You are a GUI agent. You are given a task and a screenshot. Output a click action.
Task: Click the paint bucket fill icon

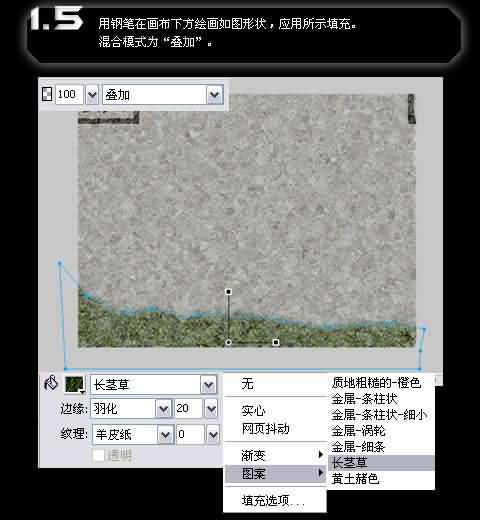[x=51, y=383]
